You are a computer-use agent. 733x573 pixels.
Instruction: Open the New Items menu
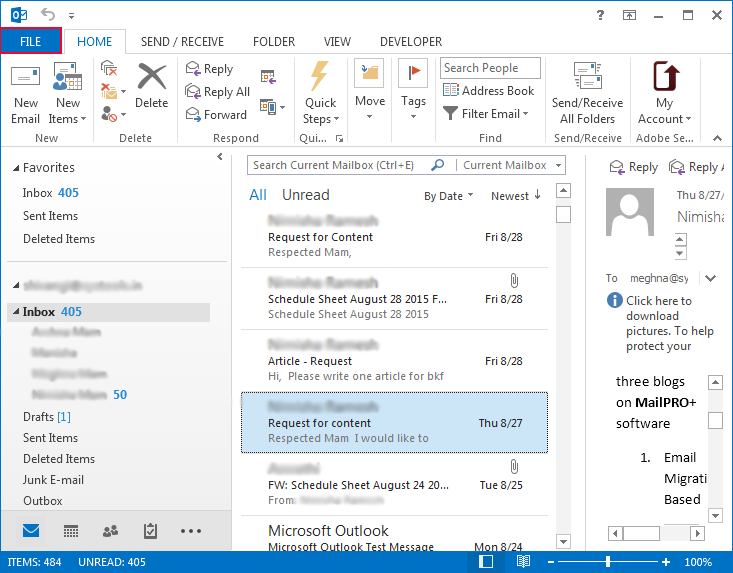tap(67, 95)
